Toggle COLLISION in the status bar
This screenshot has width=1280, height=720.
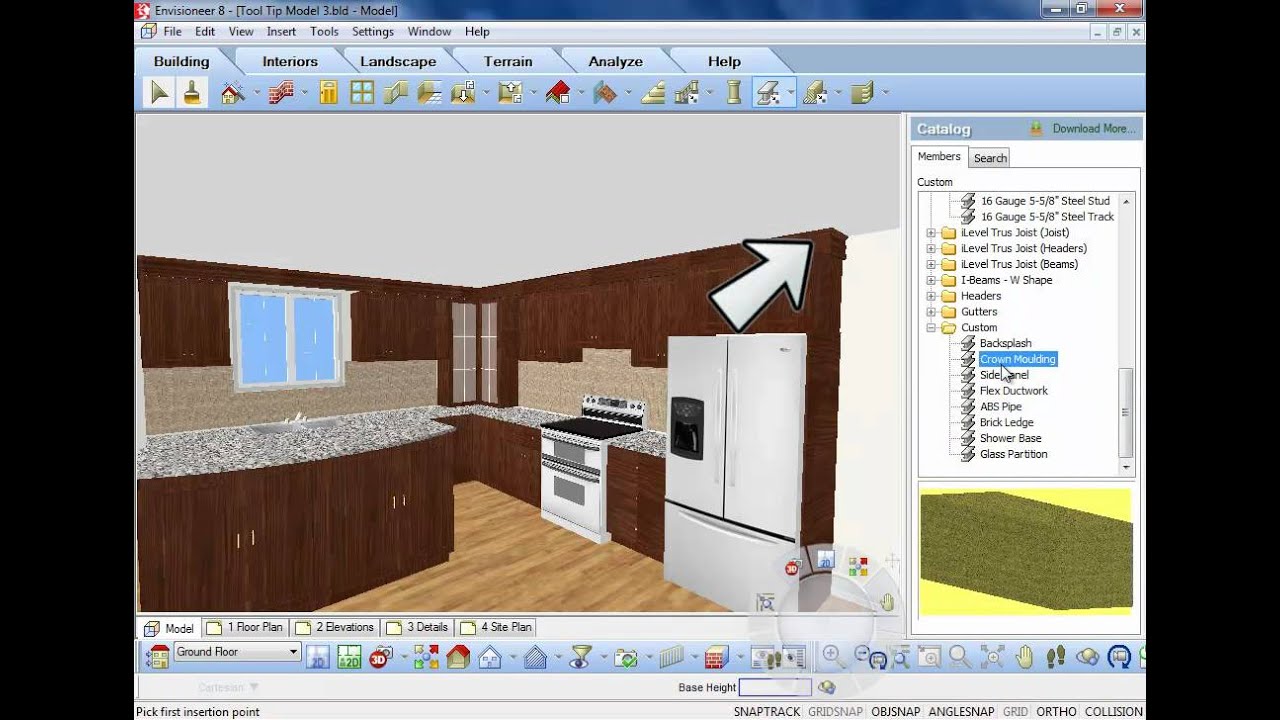click(x=1113, y=712)
